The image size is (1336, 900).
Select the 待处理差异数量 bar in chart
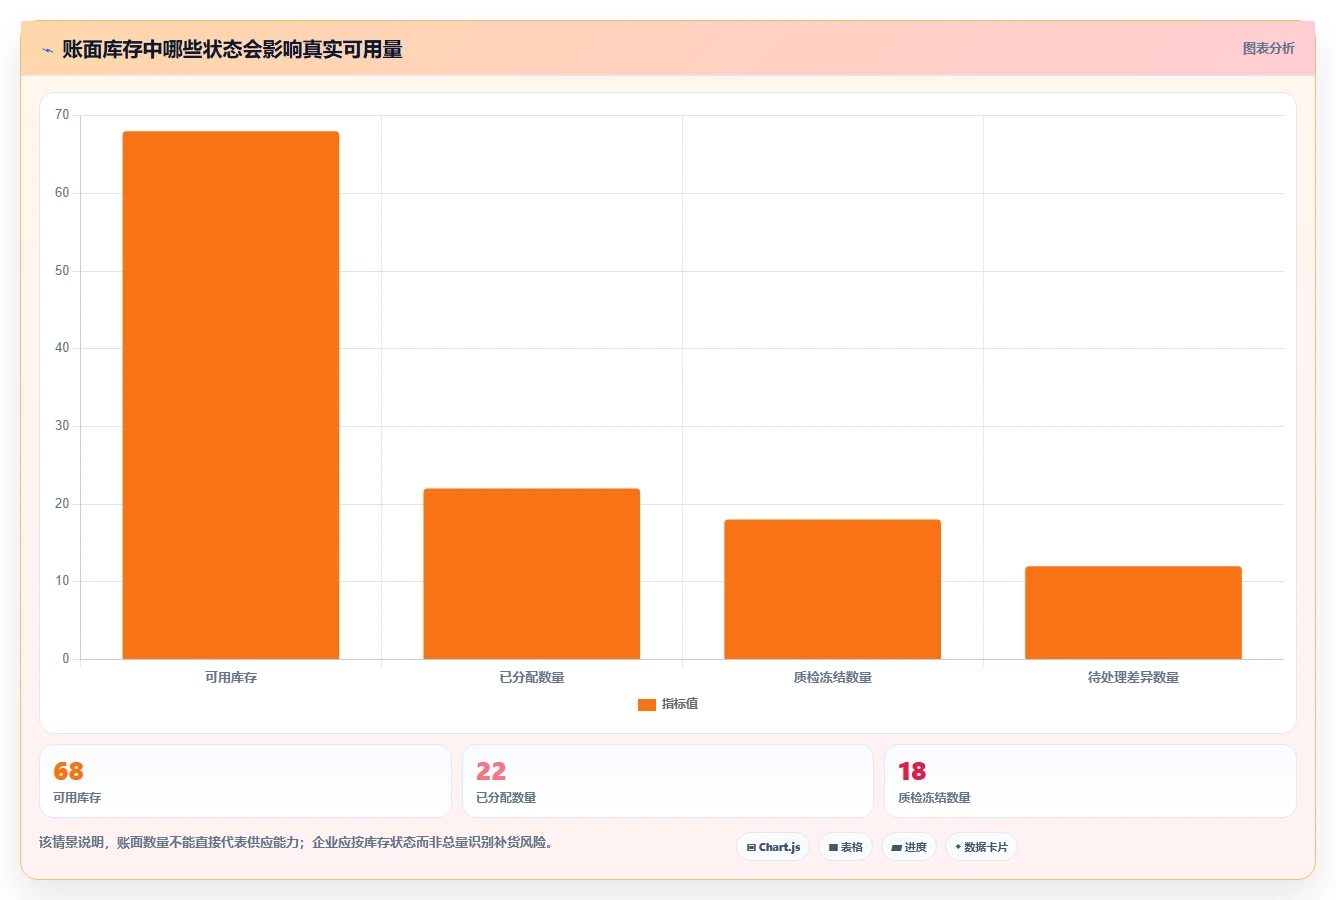[x=1133, y=613]
